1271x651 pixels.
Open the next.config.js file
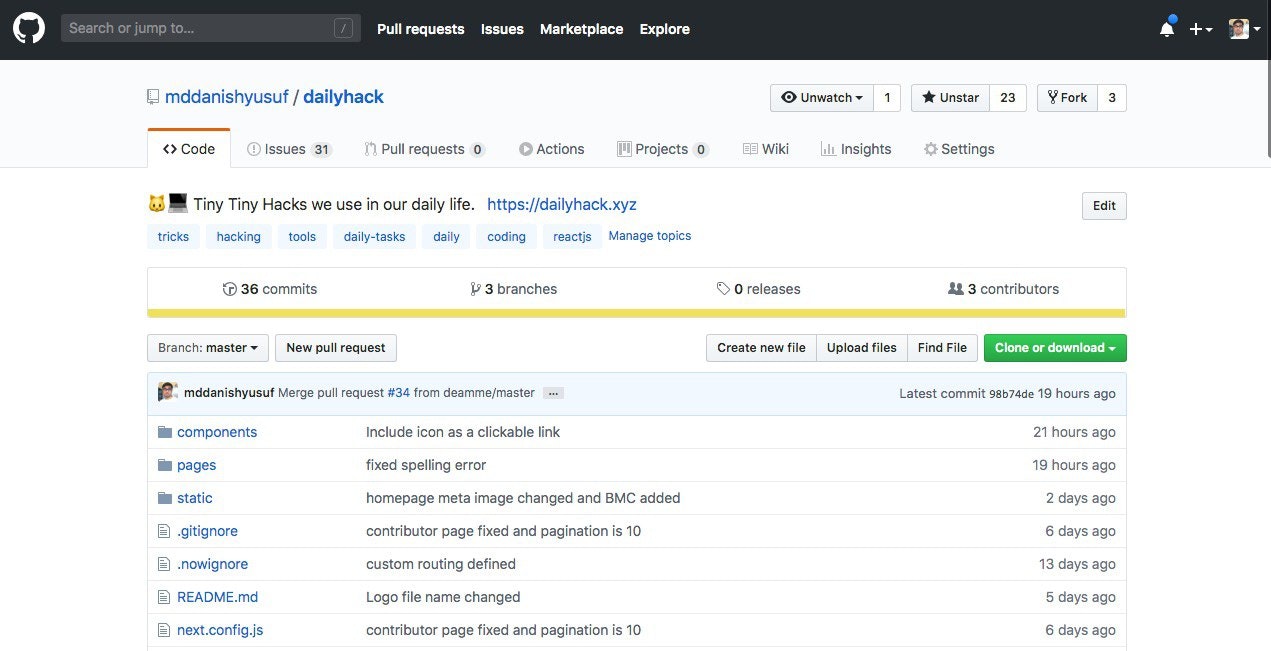(220, 630)
